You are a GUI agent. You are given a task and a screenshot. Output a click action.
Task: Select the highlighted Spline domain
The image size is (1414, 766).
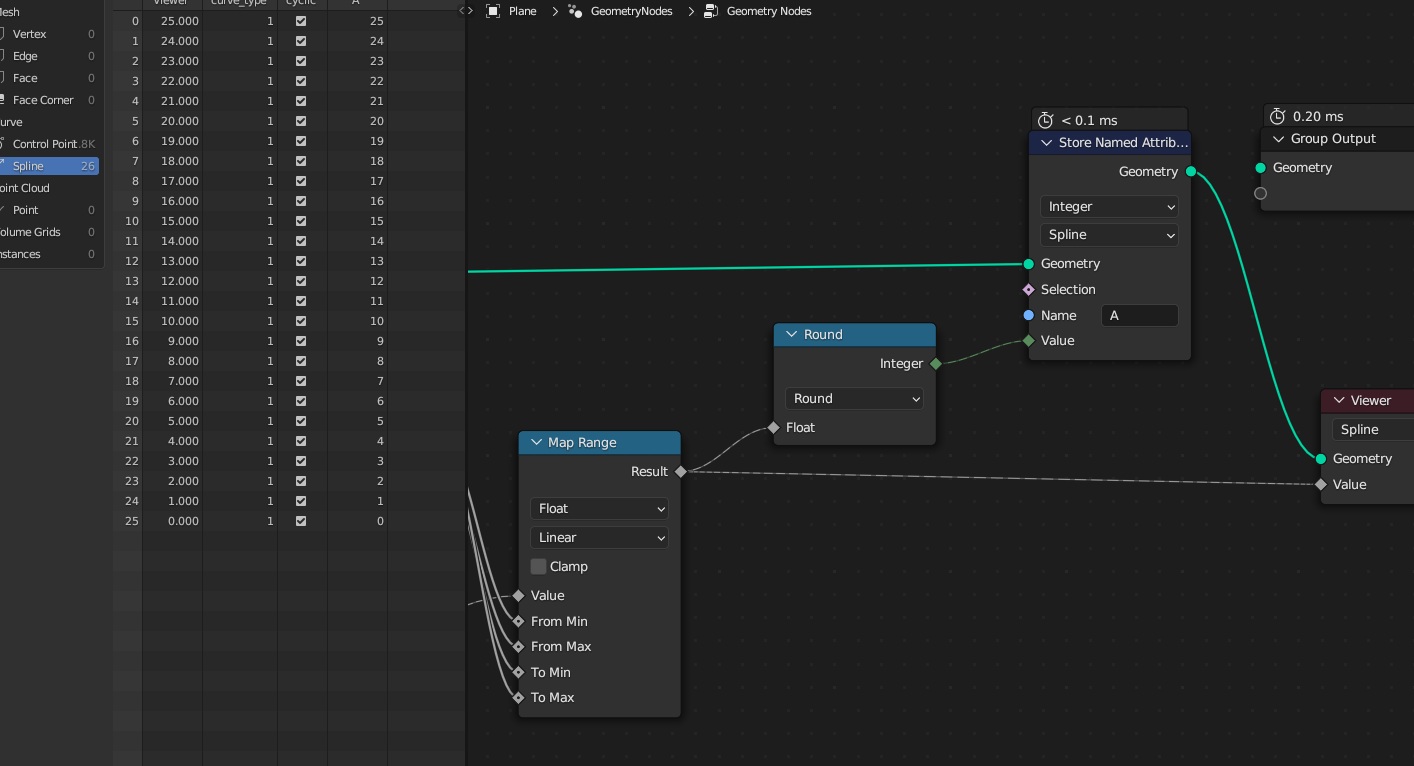[49, 166]
